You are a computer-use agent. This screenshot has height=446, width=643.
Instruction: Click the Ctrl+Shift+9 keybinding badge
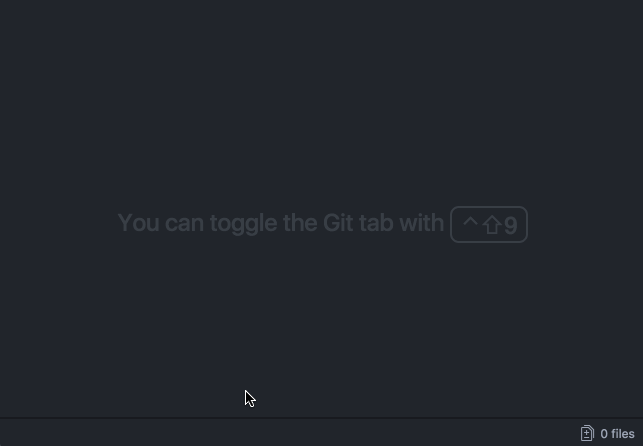489,224
